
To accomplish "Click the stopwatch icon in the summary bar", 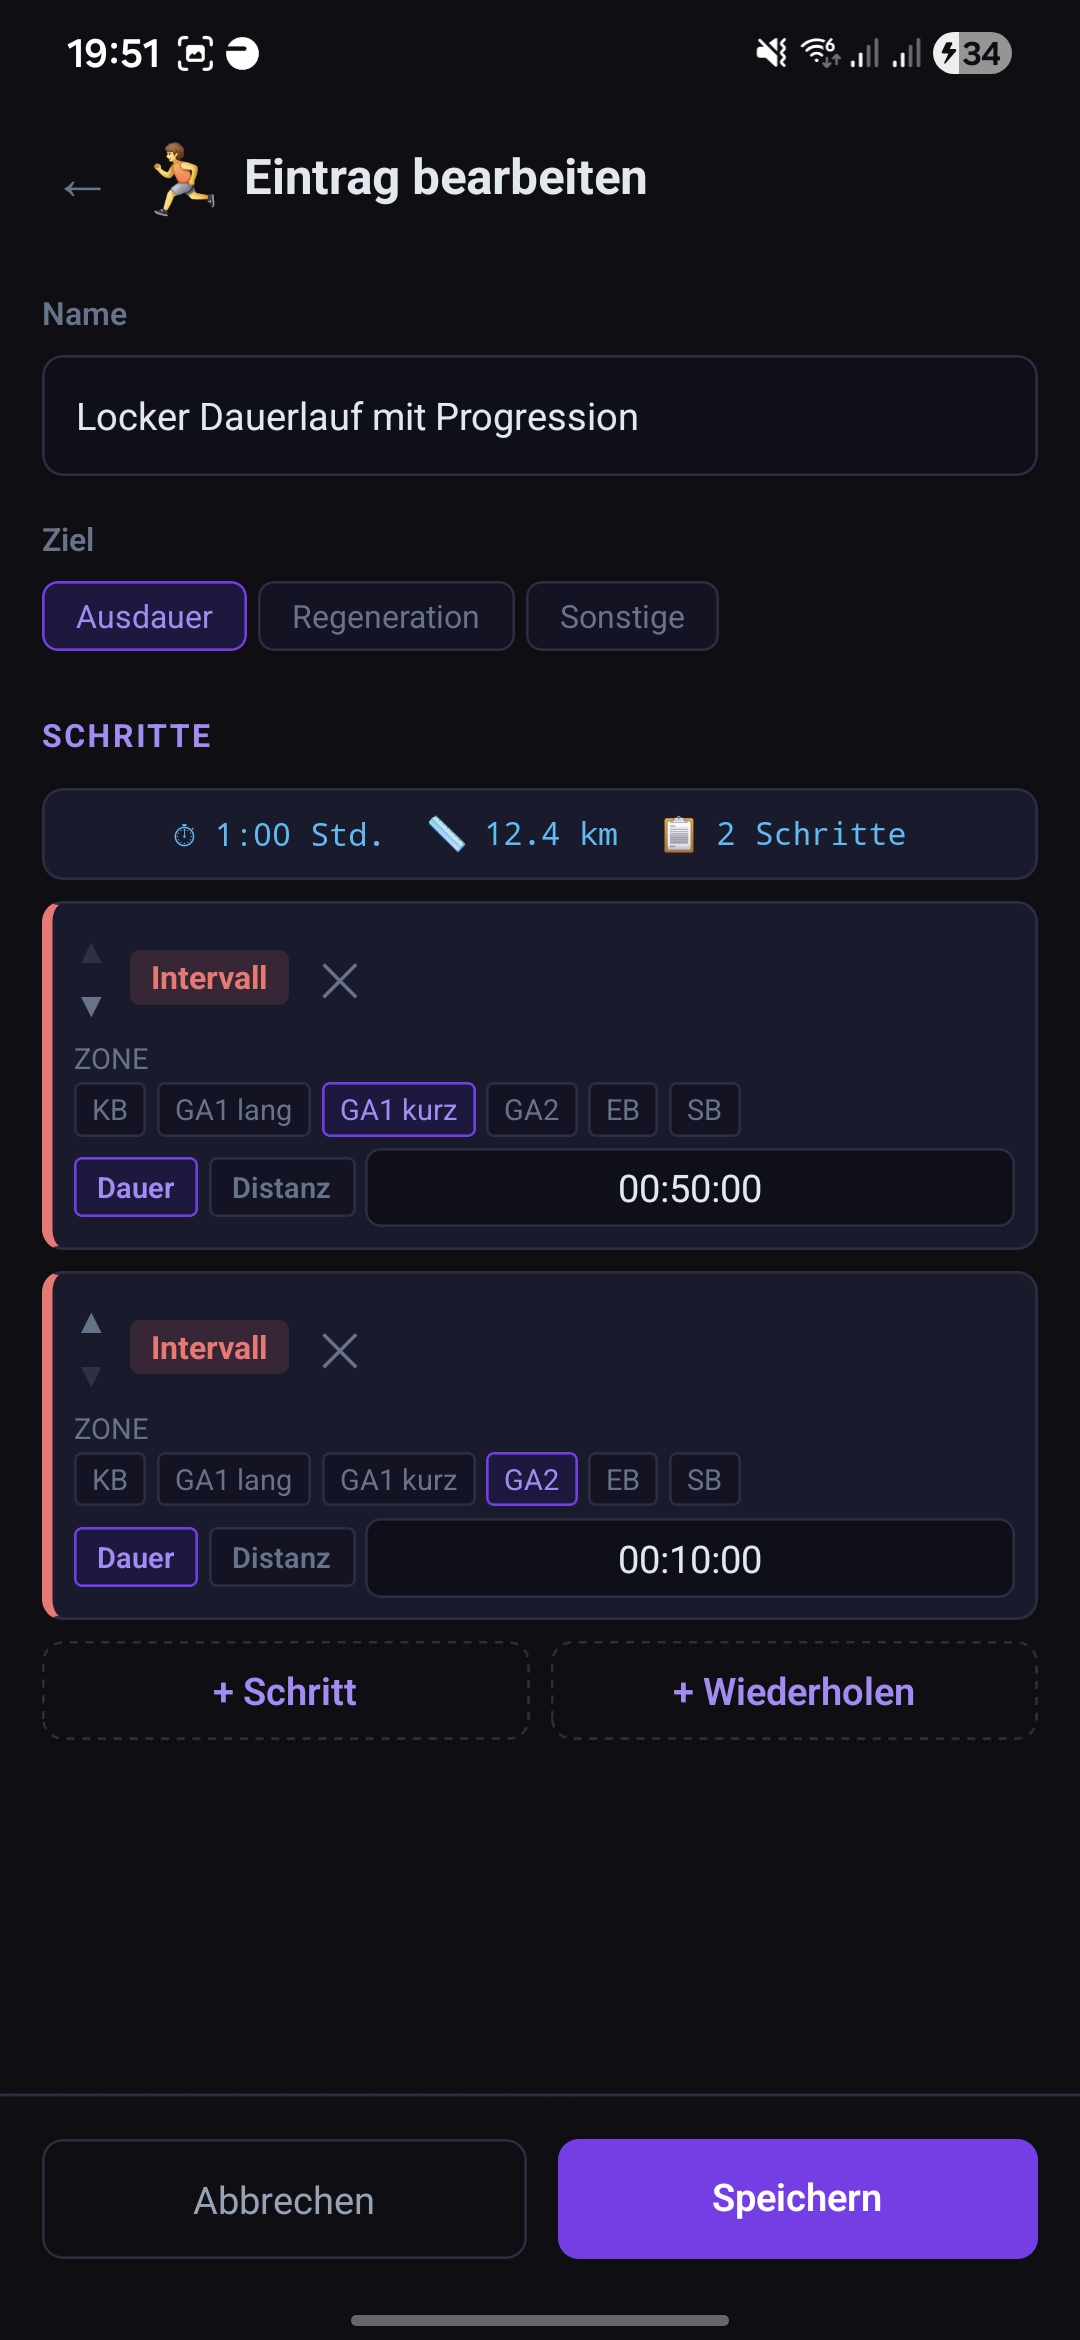I will pyautogui.click(x=186, y=833).
